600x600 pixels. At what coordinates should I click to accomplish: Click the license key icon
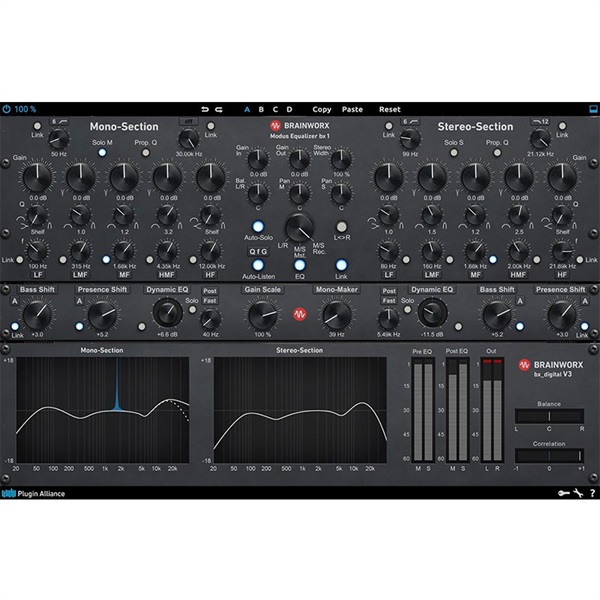[562, 493]
